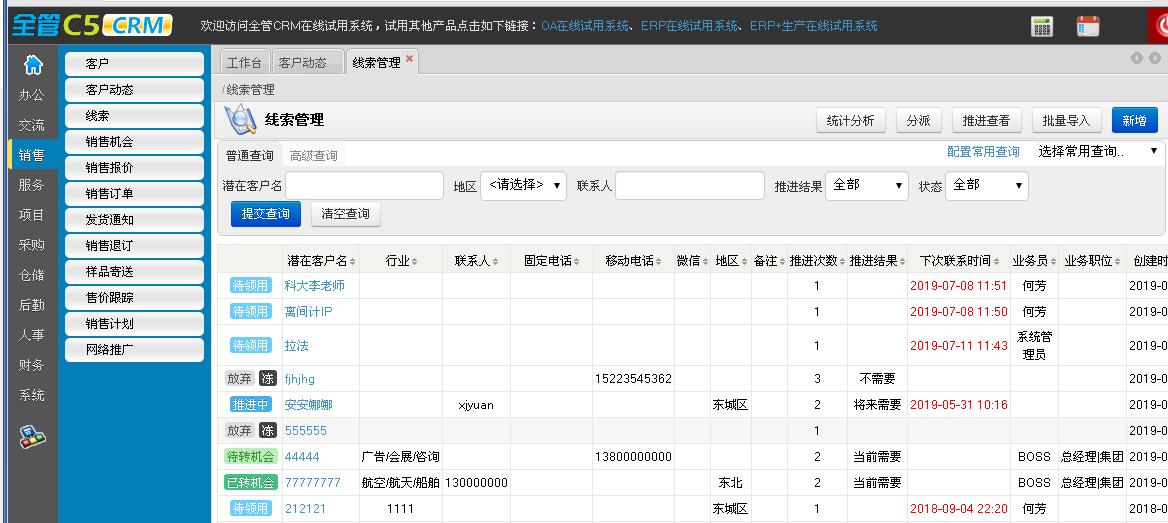Click 冻 badge on 555555 row

click(x=267, y=431)
